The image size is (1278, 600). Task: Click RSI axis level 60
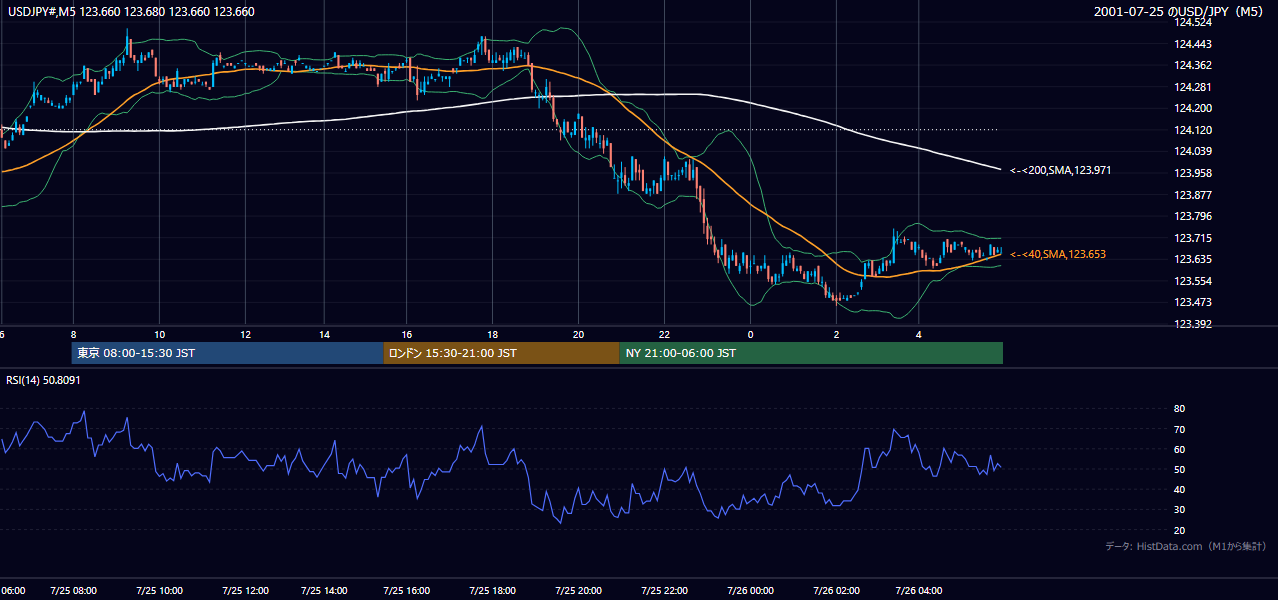point(1180,449)
